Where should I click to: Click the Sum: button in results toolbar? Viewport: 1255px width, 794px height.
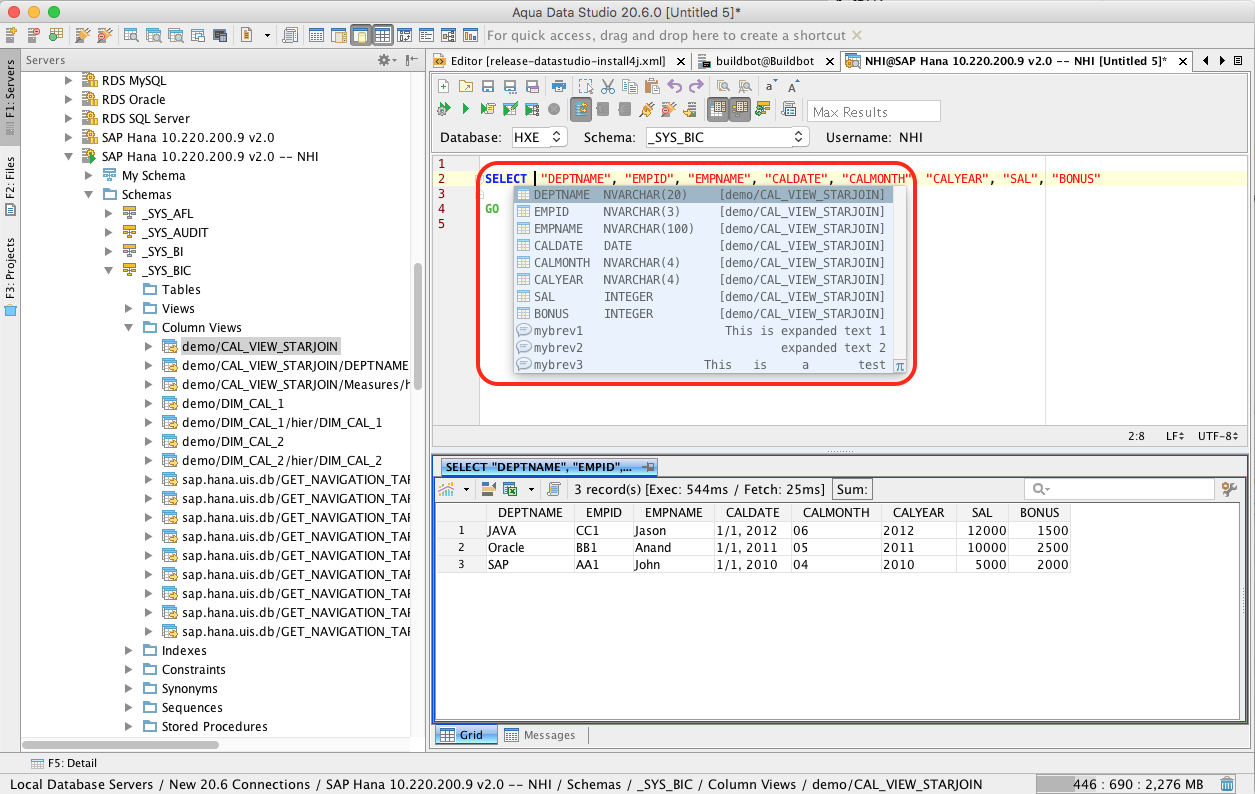pos(852,489)
